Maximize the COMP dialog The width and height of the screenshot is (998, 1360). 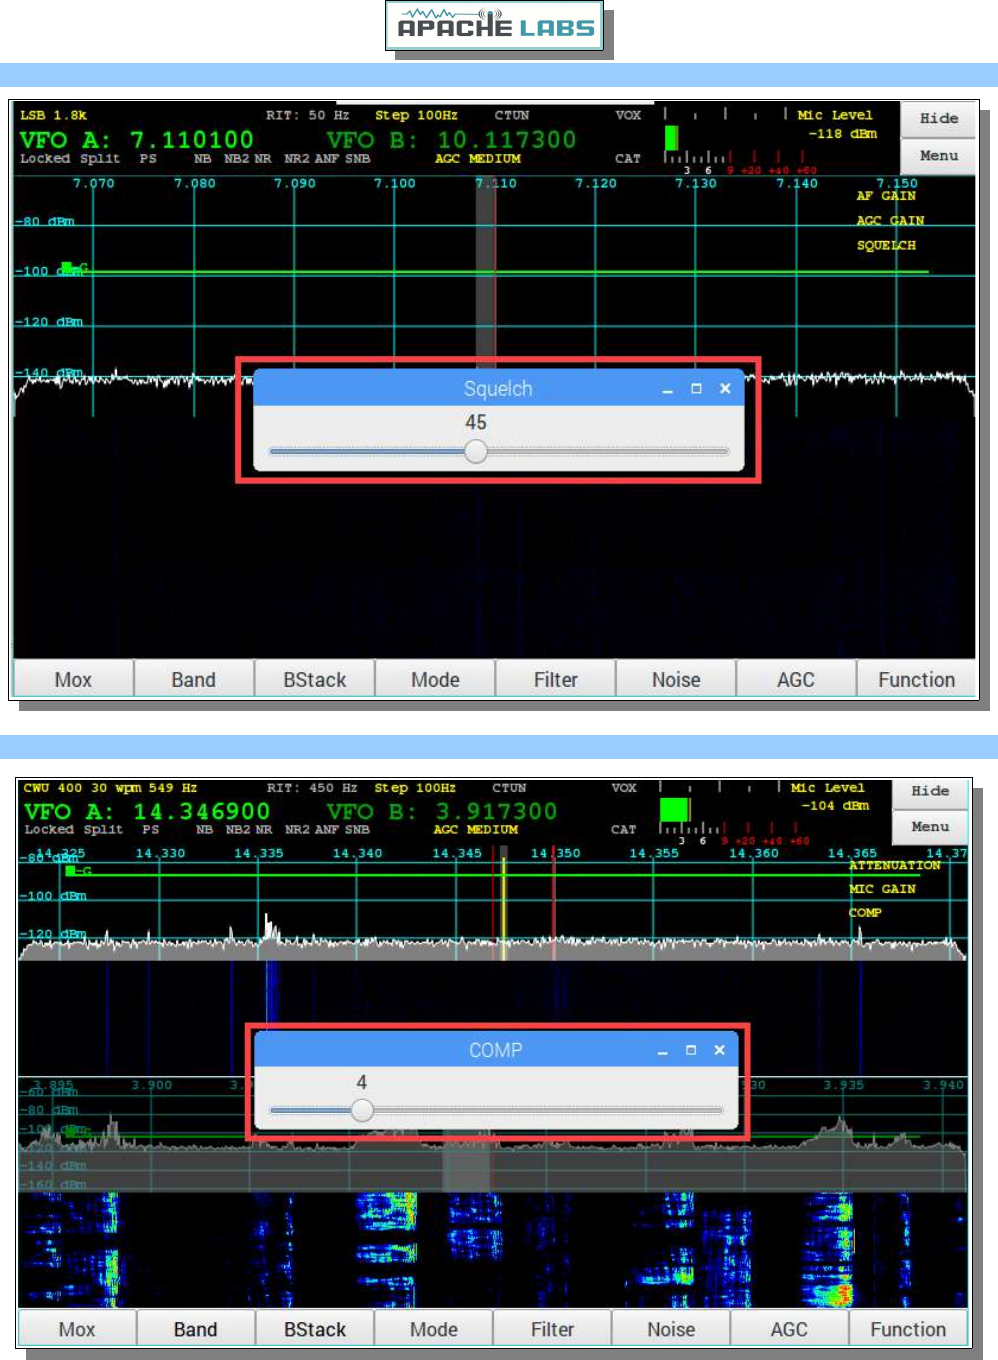690,1050
